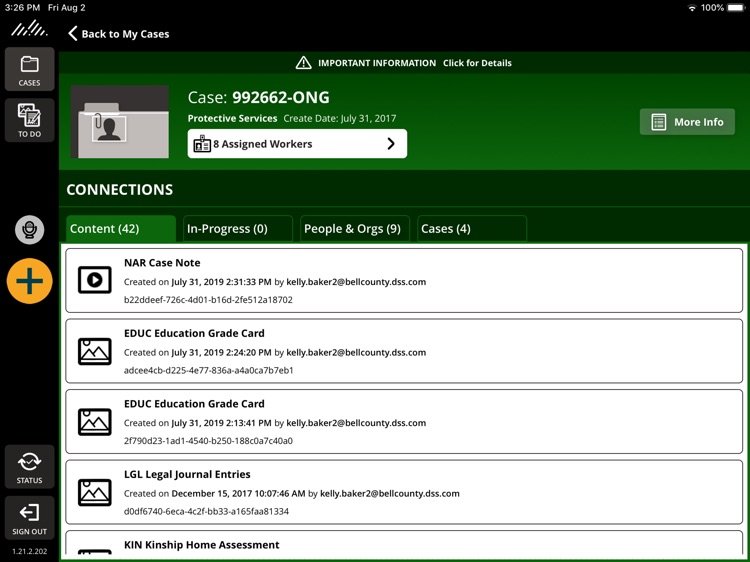Click the Connections heading
This screenshot has height=562, width=750.
(120, 190)
